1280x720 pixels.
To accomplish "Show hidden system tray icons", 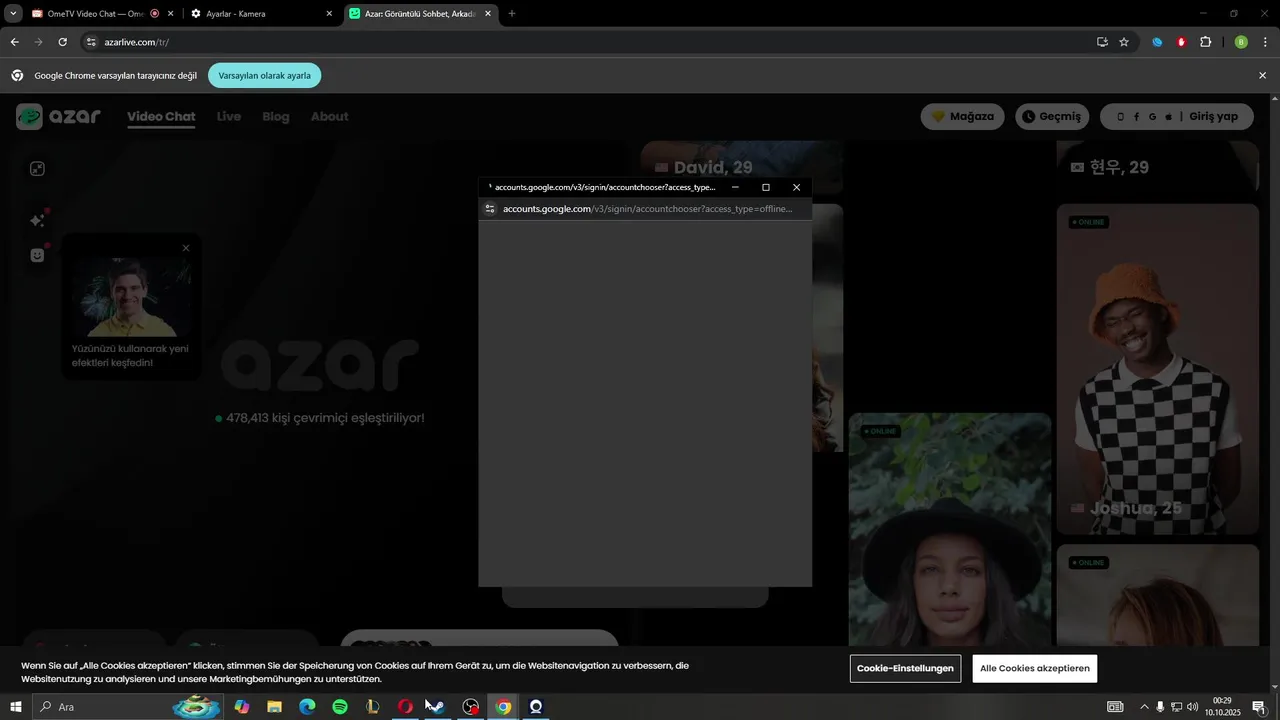I will 1144,707.
